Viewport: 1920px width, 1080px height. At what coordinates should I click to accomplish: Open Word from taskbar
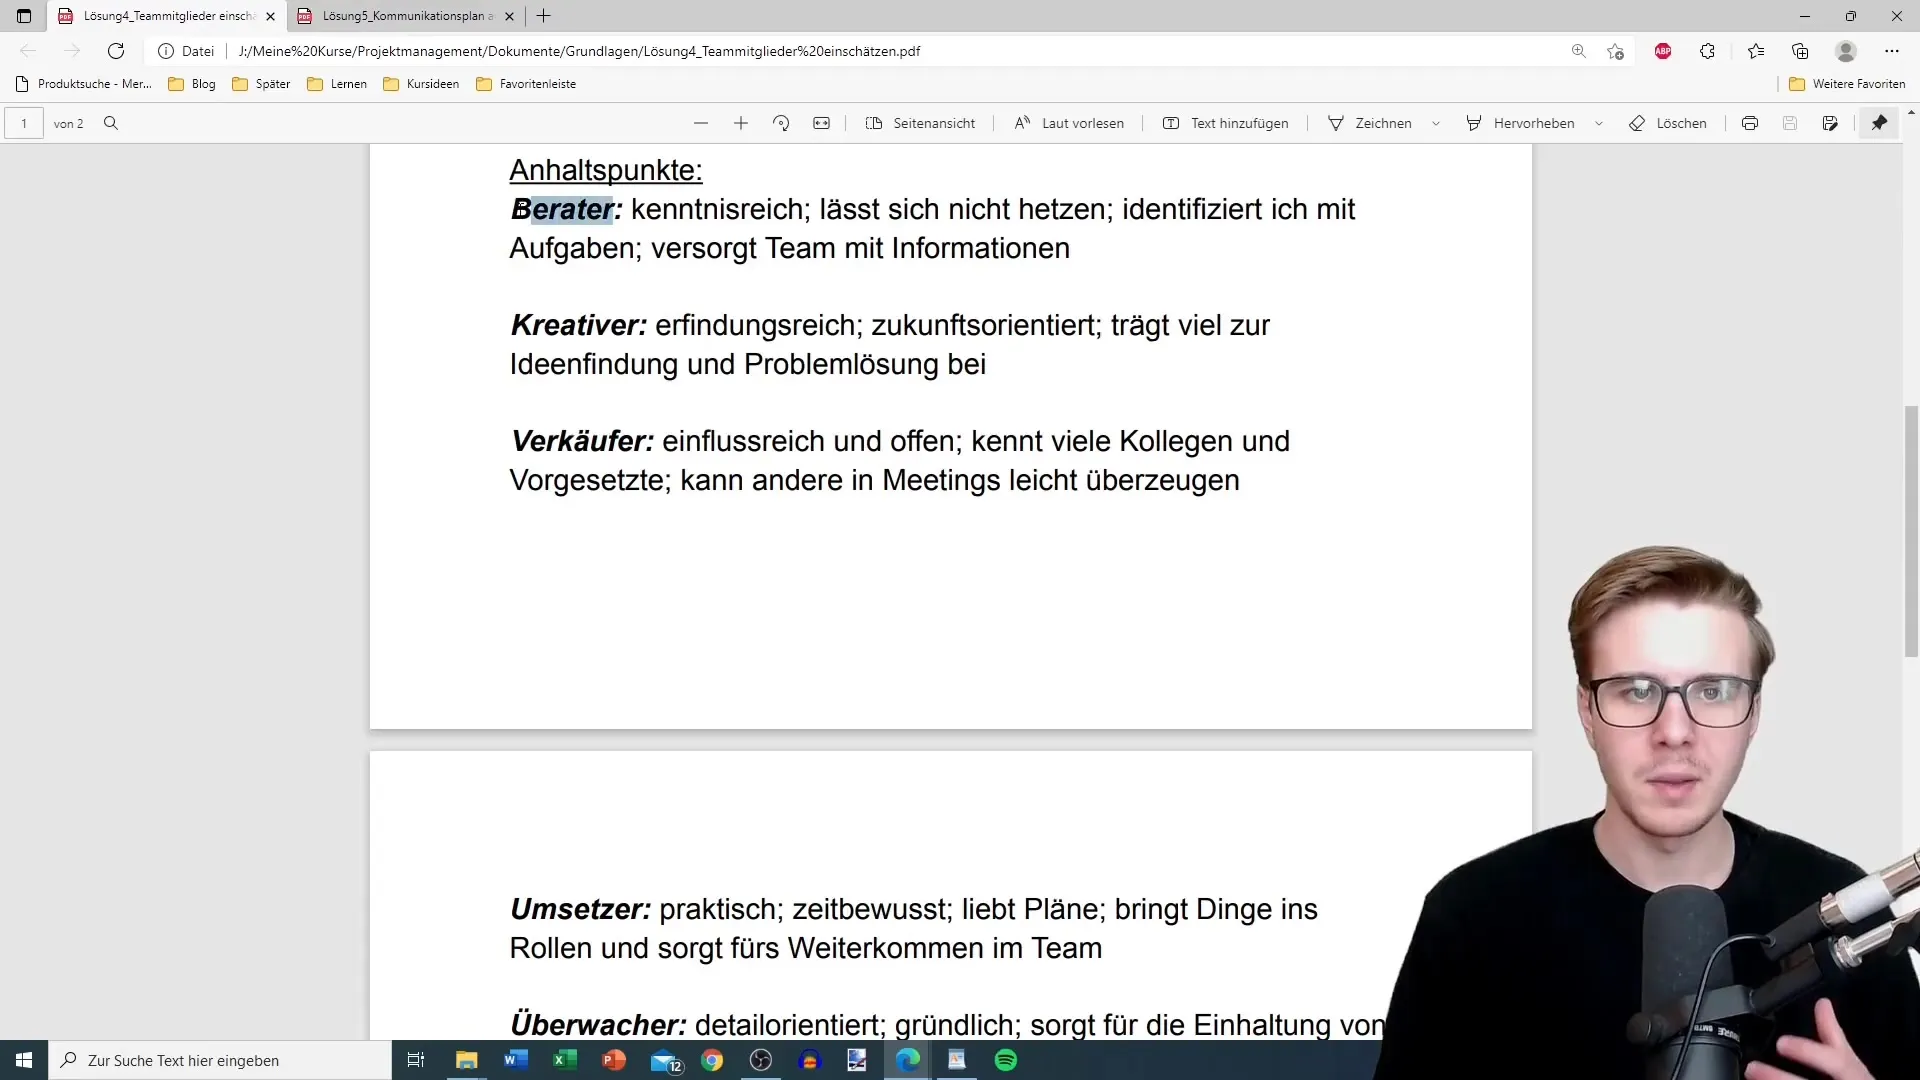point(516,1060)
